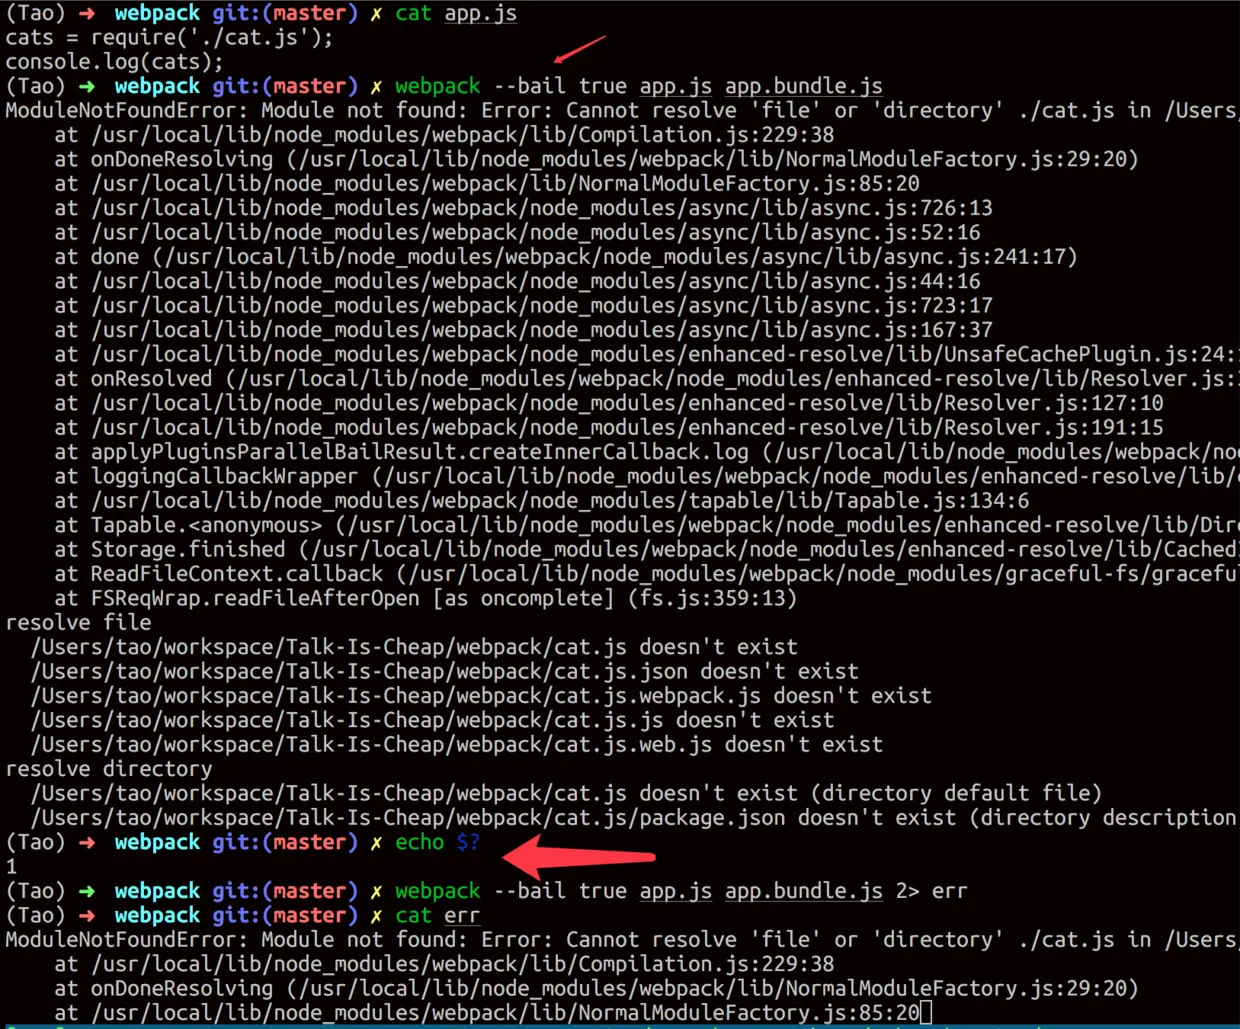Image resolution: width=1240 pixels, height=1029 pixels.
Task: Click the 'resolve directory' heading line
Action: click(109, 769)
